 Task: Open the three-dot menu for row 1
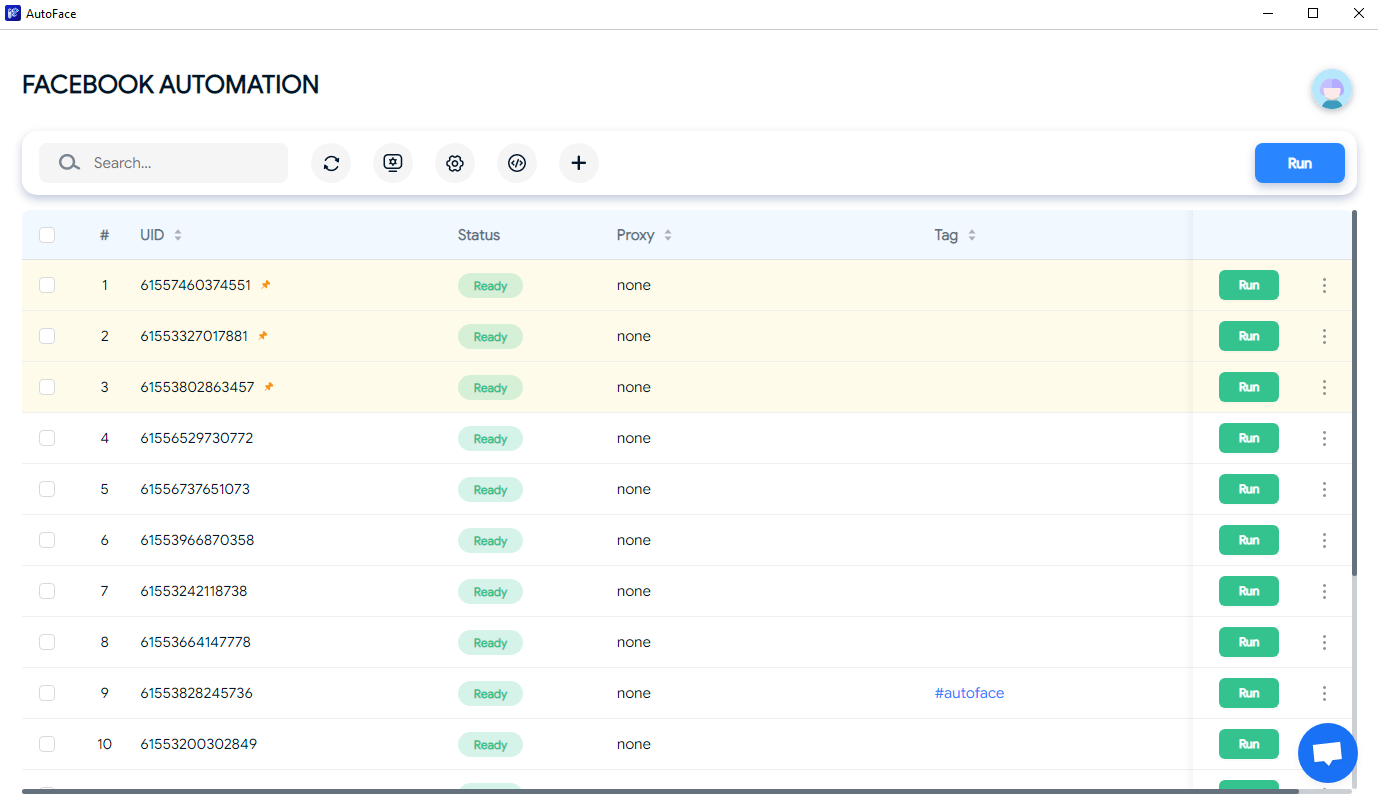click(x=1325, y=285)
